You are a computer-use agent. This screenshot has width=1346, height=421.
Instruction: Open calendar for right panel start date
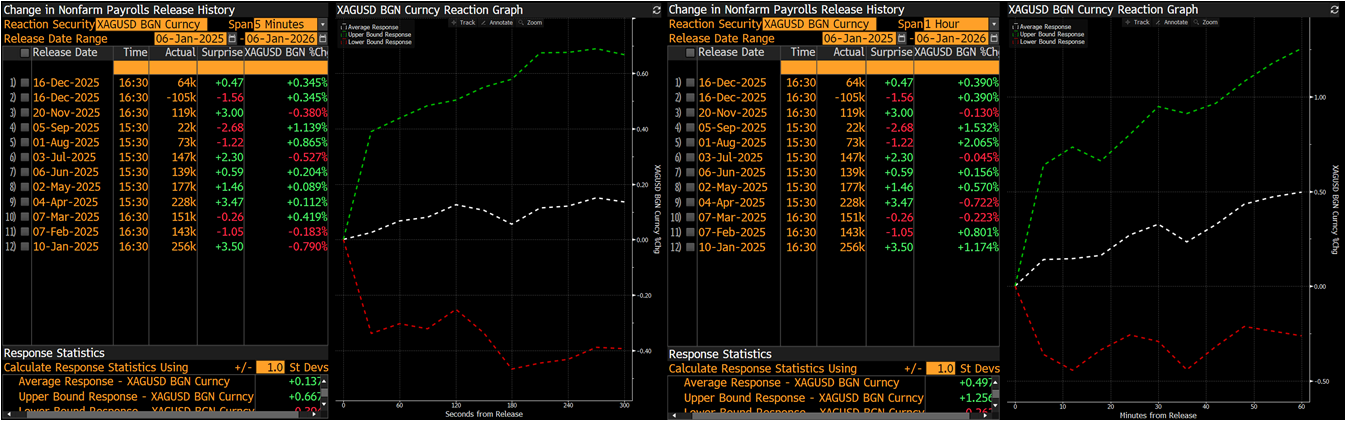(901, 38)
